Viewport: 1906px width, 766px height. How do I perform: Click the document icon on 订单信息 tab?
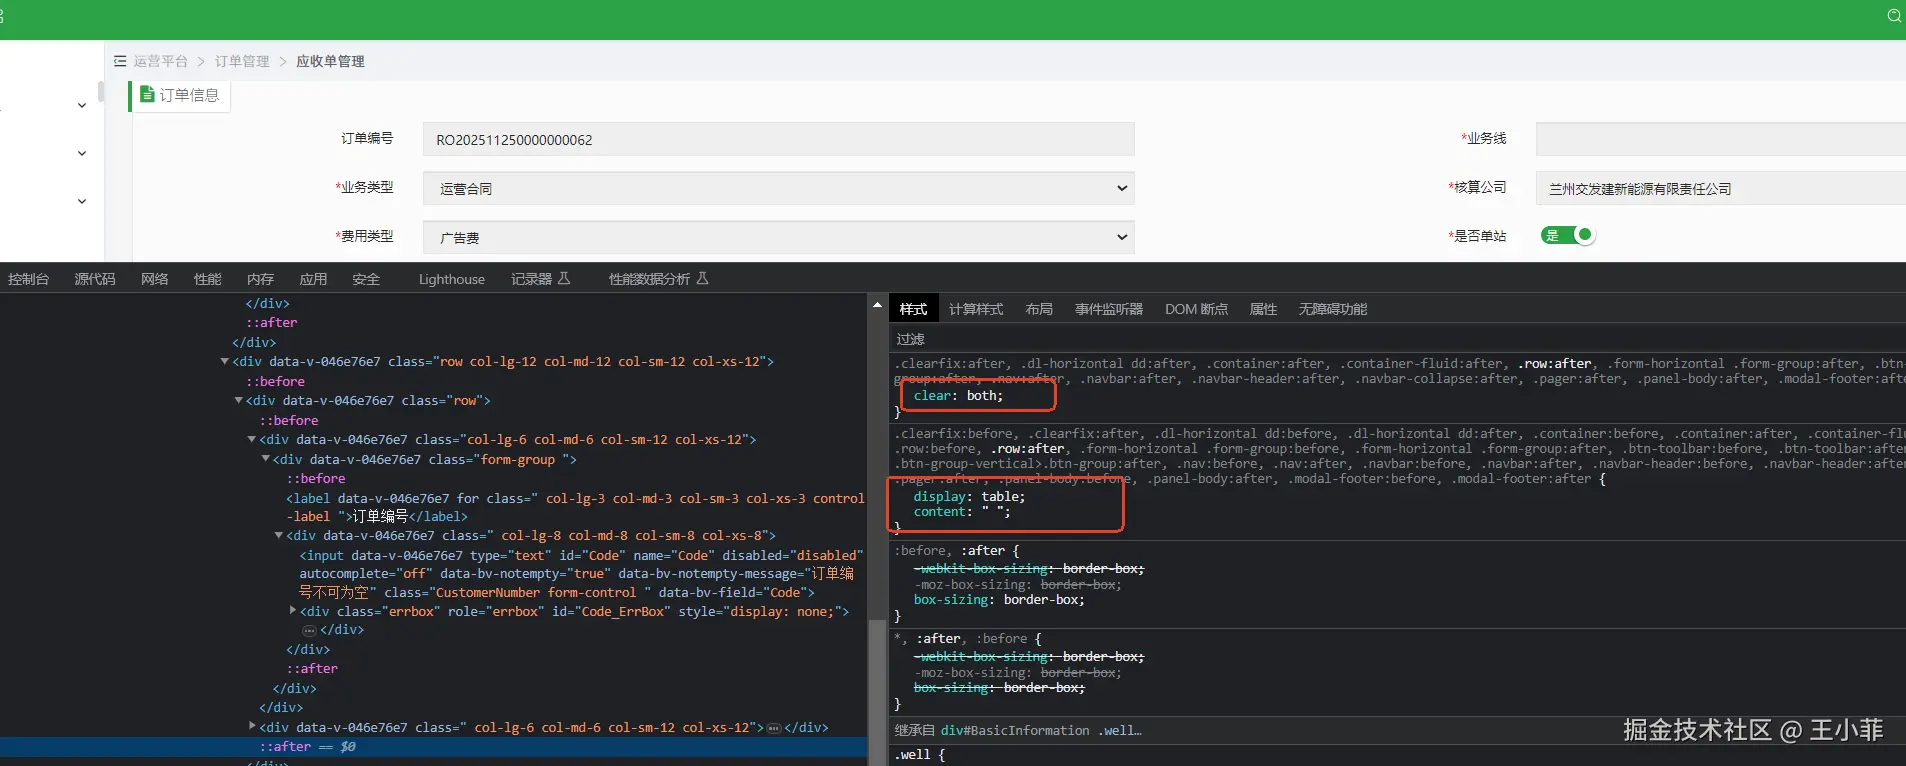[147, 94]
